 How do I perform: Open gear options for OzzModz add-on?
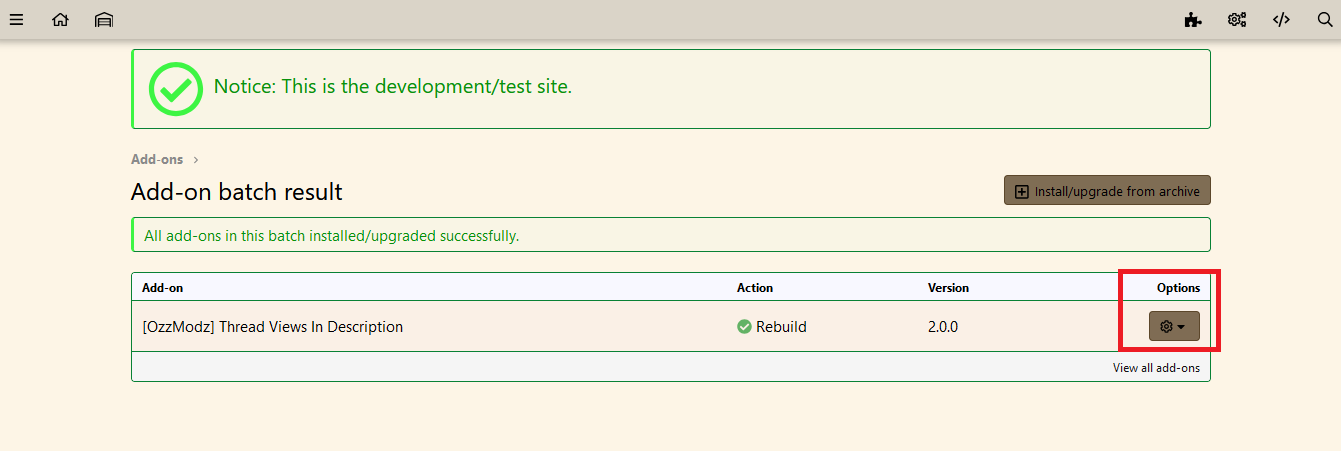1174,326
